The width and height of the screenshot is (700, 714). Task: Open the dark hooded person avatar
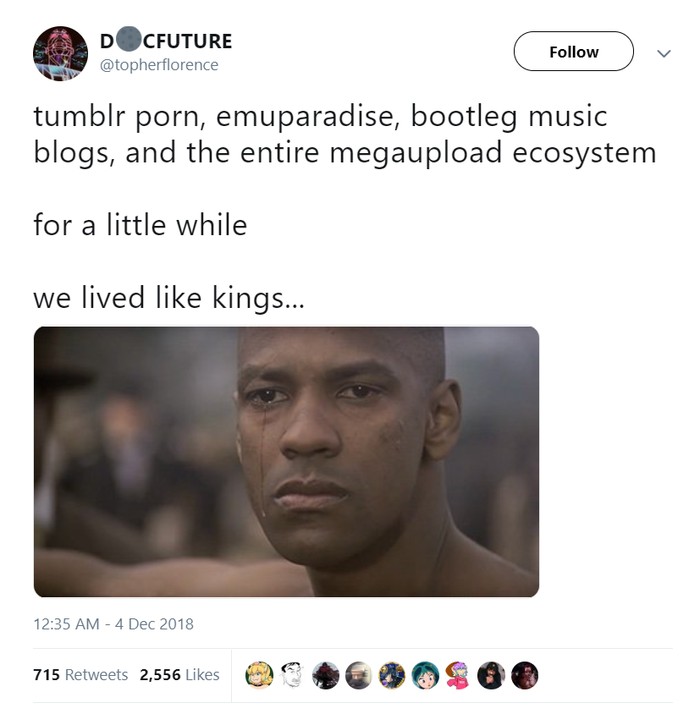pos(491,675)
